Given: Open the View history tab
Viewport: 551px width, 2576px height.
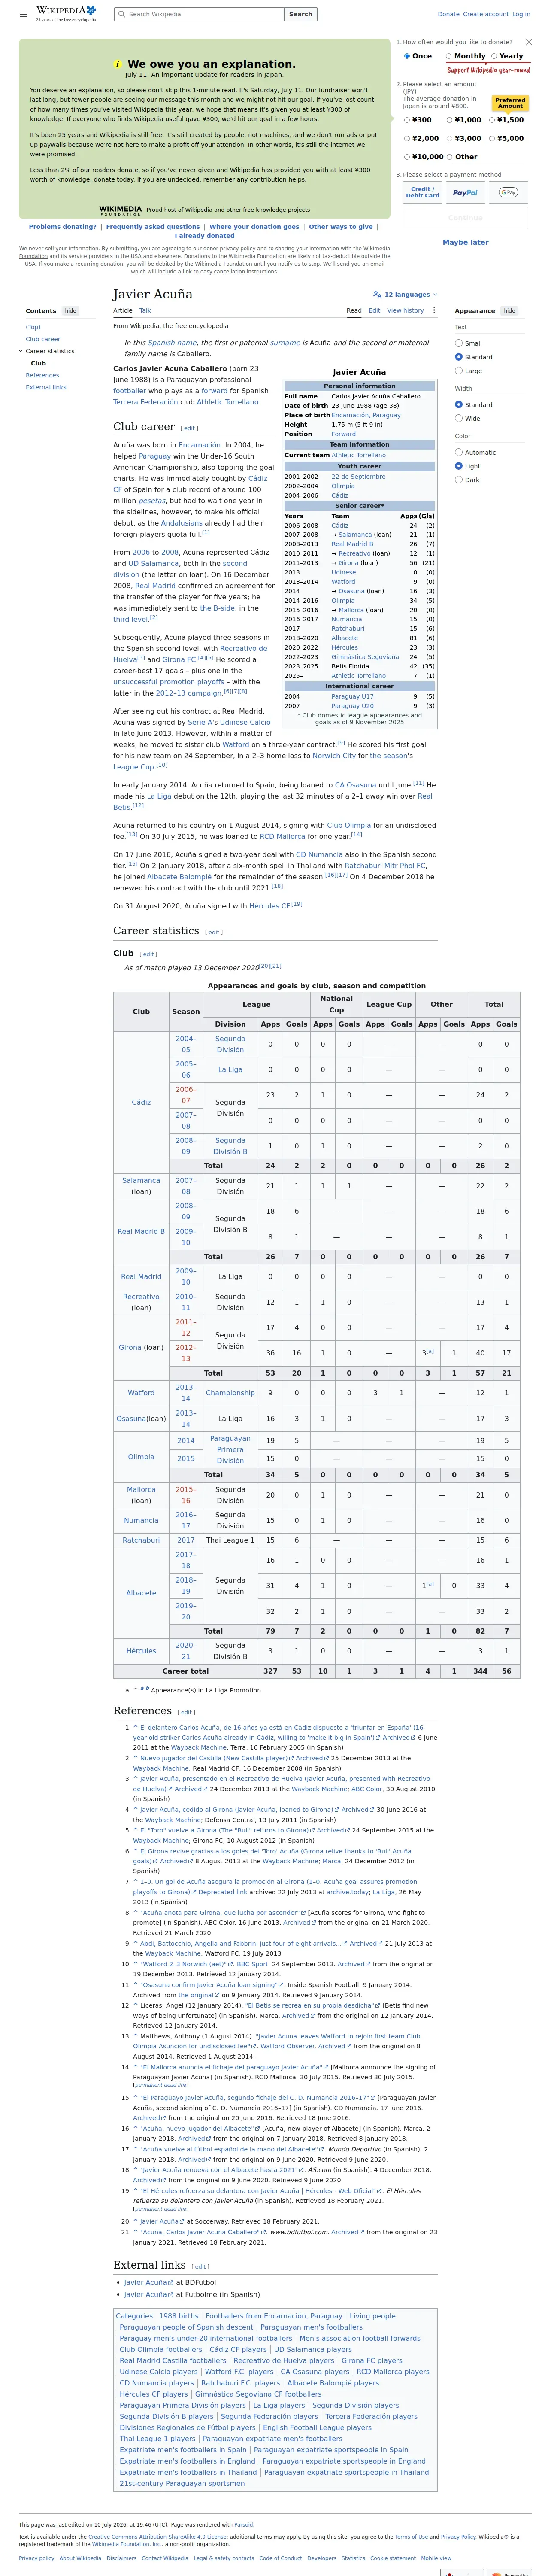Looking at the screenshot, I should (x=406, y=311).
